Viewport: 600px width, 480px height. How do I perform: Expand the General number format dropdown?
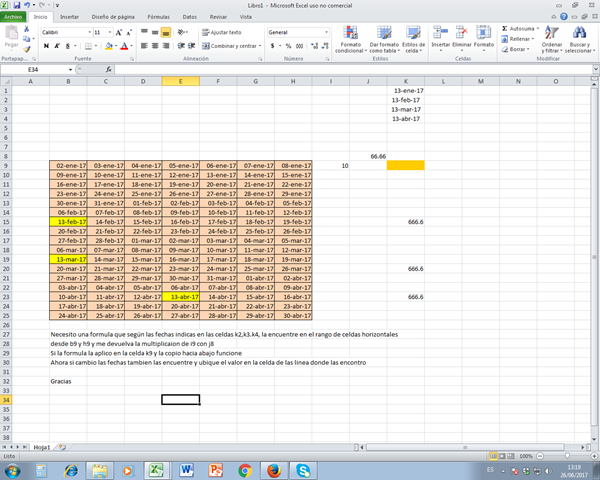(327, 32)
